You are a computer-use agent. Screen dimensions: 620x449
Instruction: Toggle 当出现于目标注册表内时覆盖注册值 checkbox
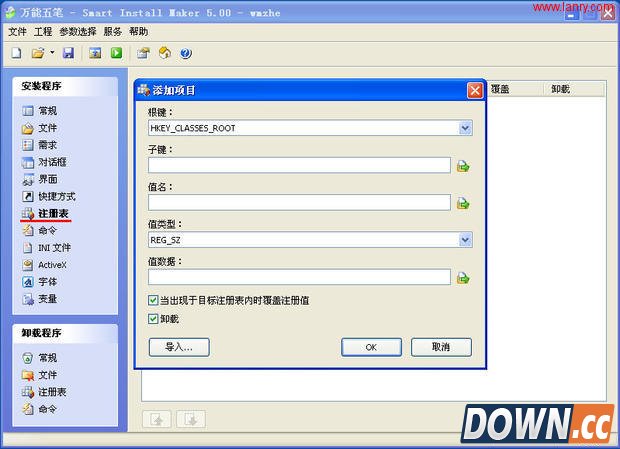tap(153, 300)
